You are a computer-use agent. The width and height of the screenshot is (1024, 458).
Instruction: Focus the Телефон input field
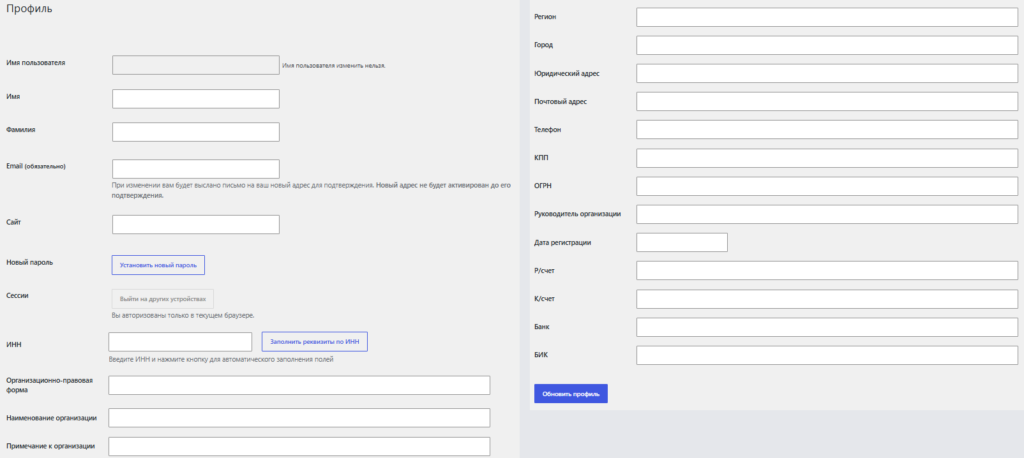[x=827, y=129]
